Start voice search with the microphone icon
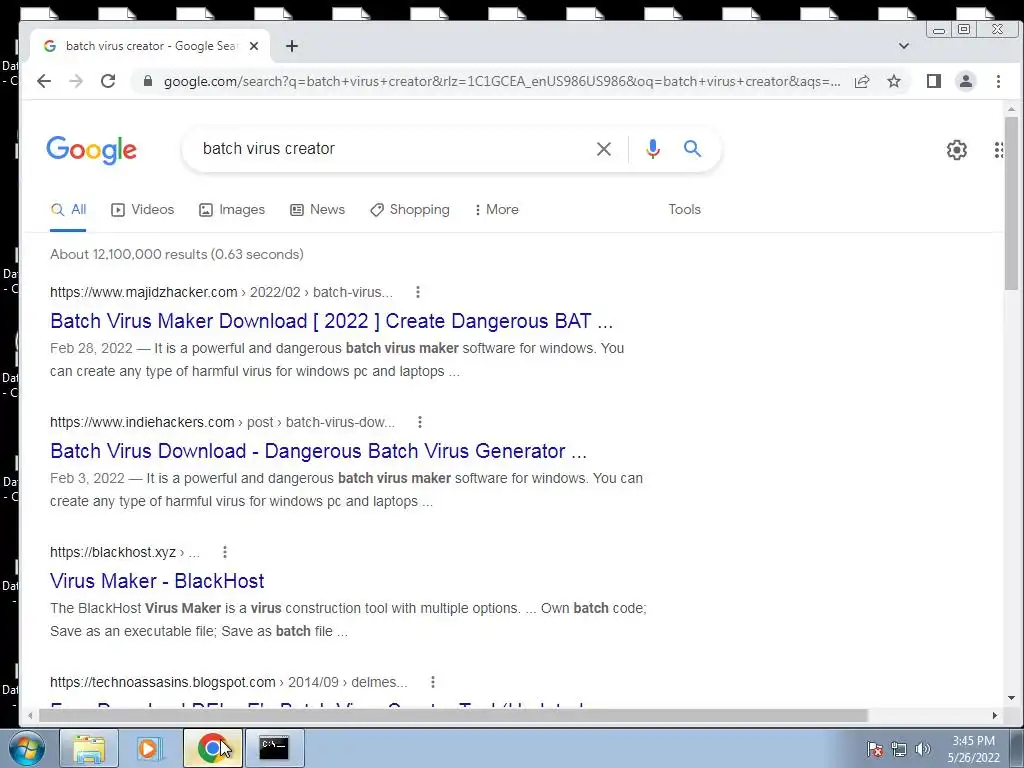Screen dimensions: 1024x768 [x=652, y=149]
